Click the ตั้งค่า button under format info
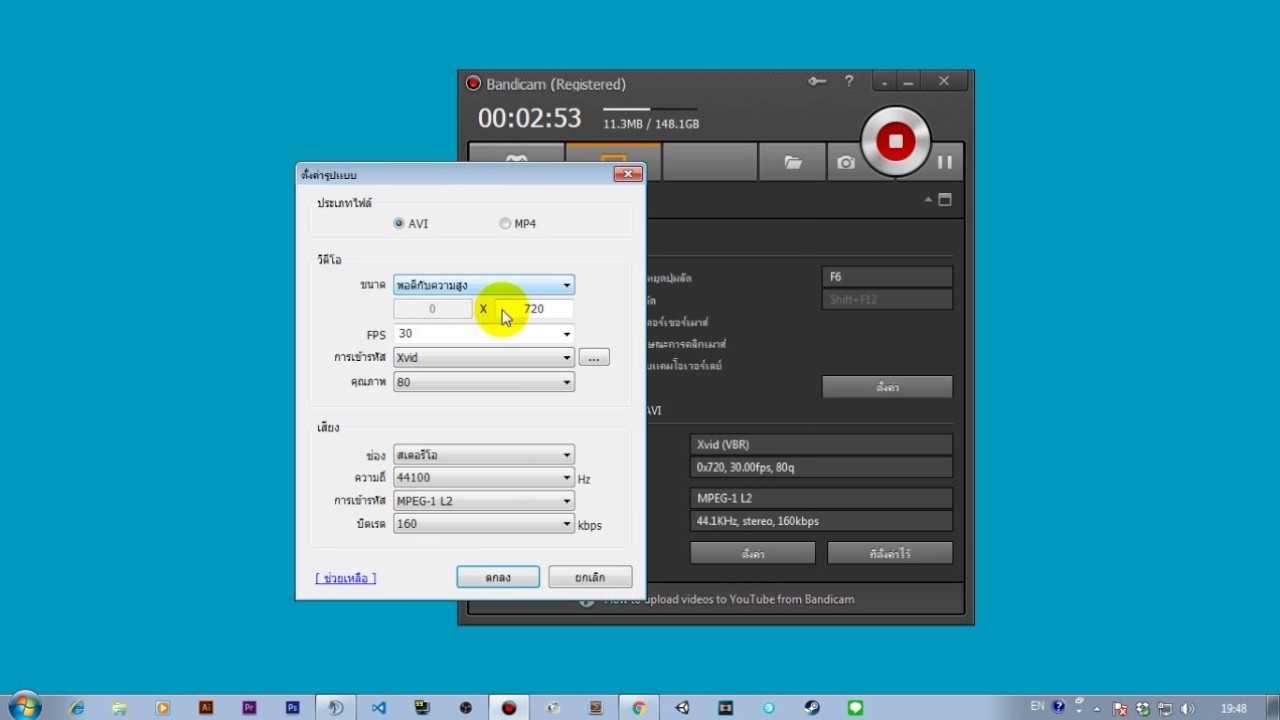This screenshot has width=1280, height=720. pos(753,553)
